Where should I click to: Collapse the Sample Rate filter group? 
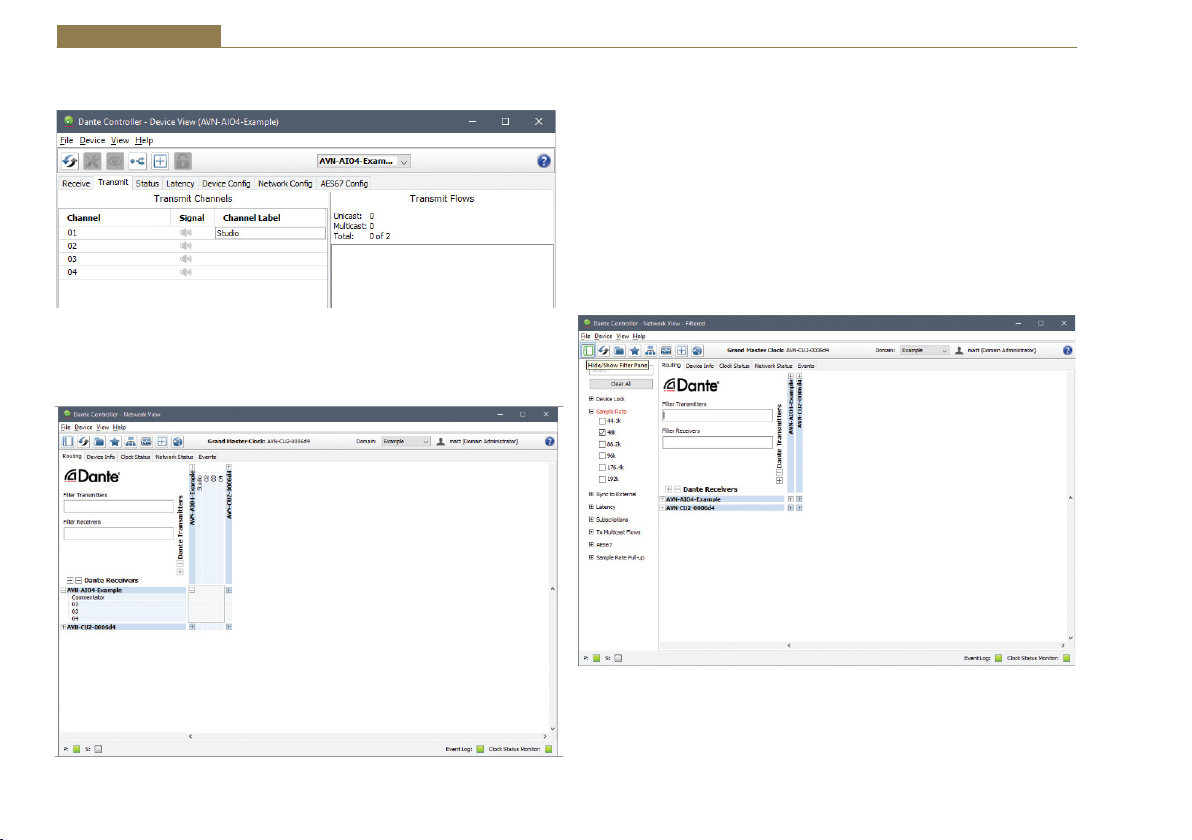click(x=591, y=411)
